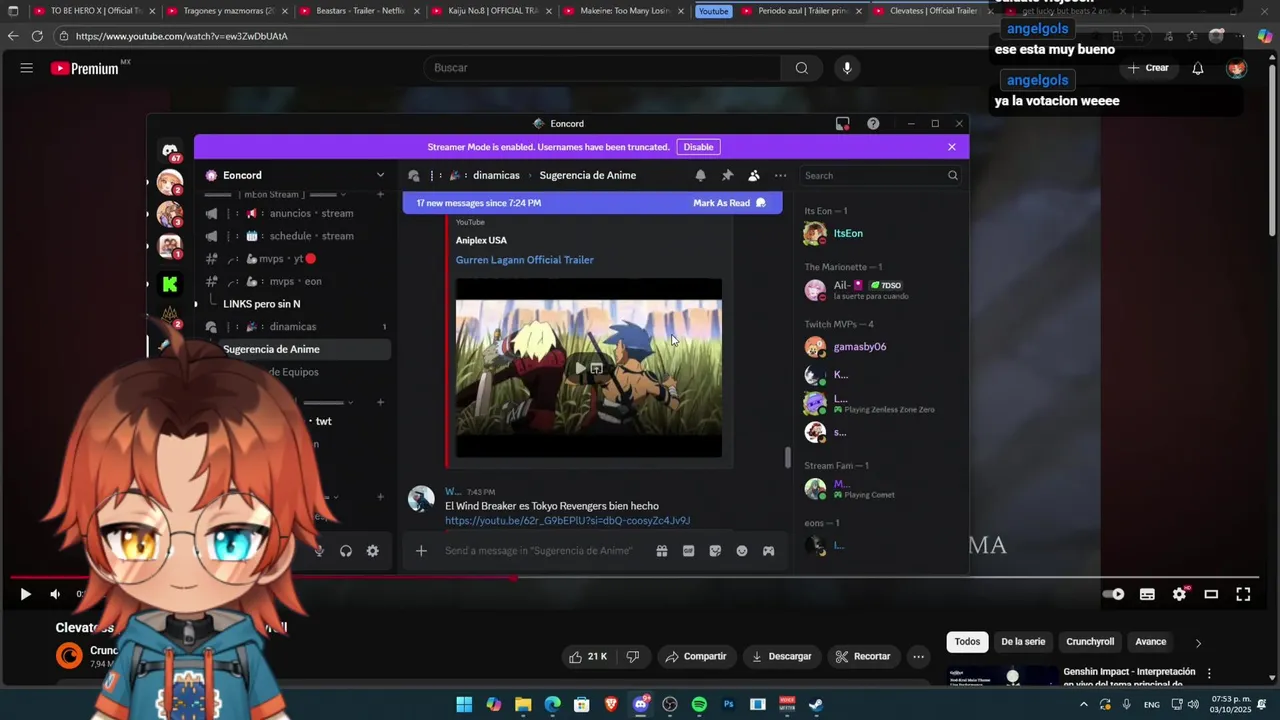Viewport: 1280px width, 720px height.
Task: Play the YouTube video
Action: 26,594
